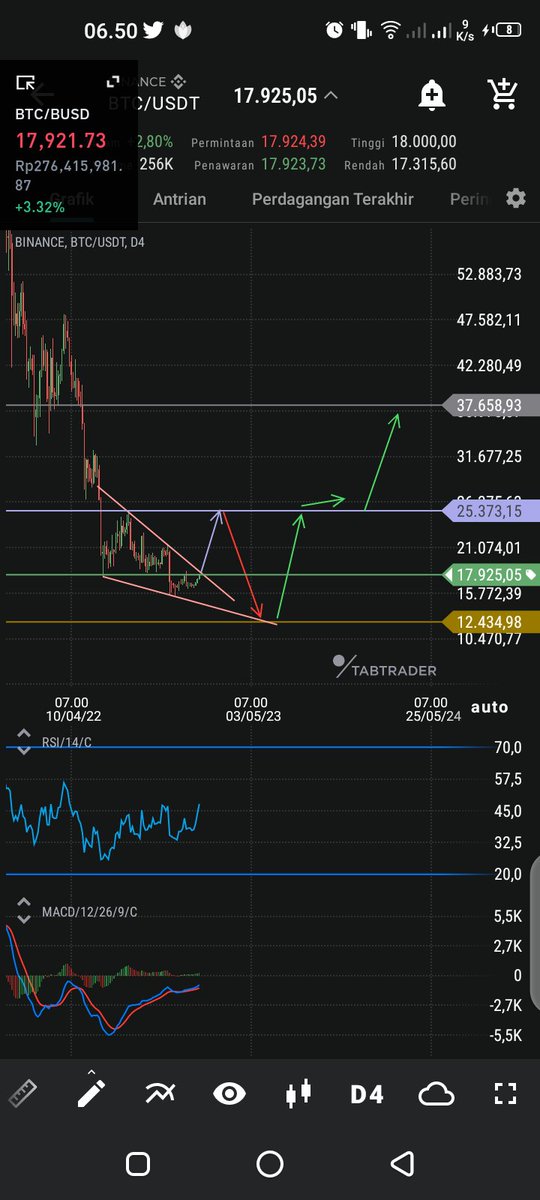
Task: Select the ruler measurement tool
Action: pos(23,1094)
